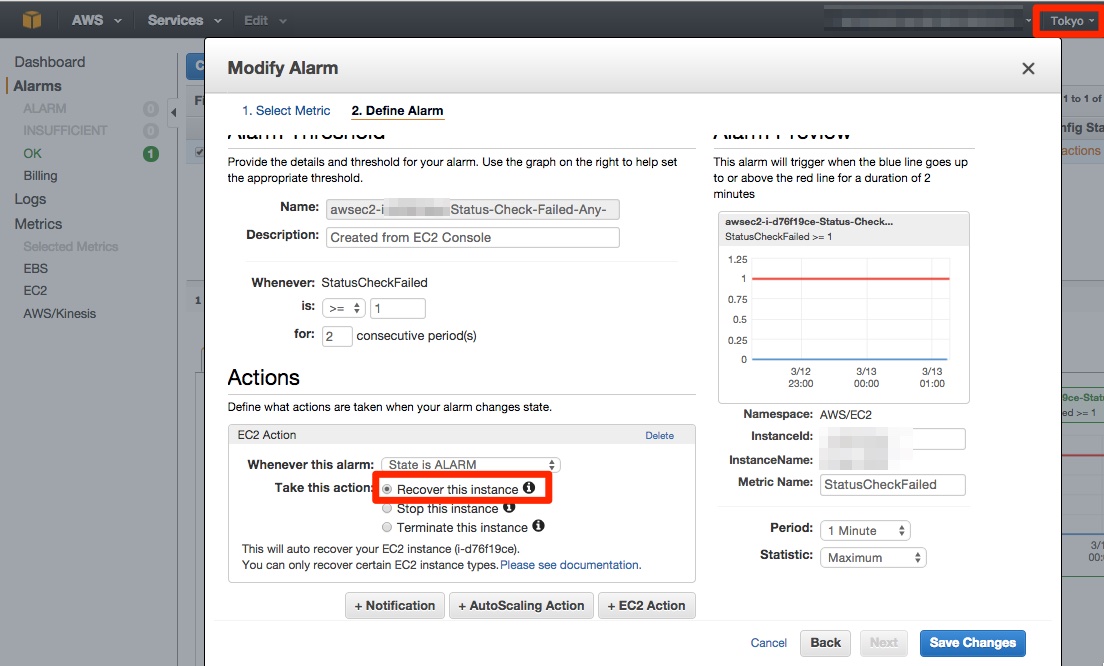
Task: Close the Modify Alarm dialog
Action: [1028, 68]
